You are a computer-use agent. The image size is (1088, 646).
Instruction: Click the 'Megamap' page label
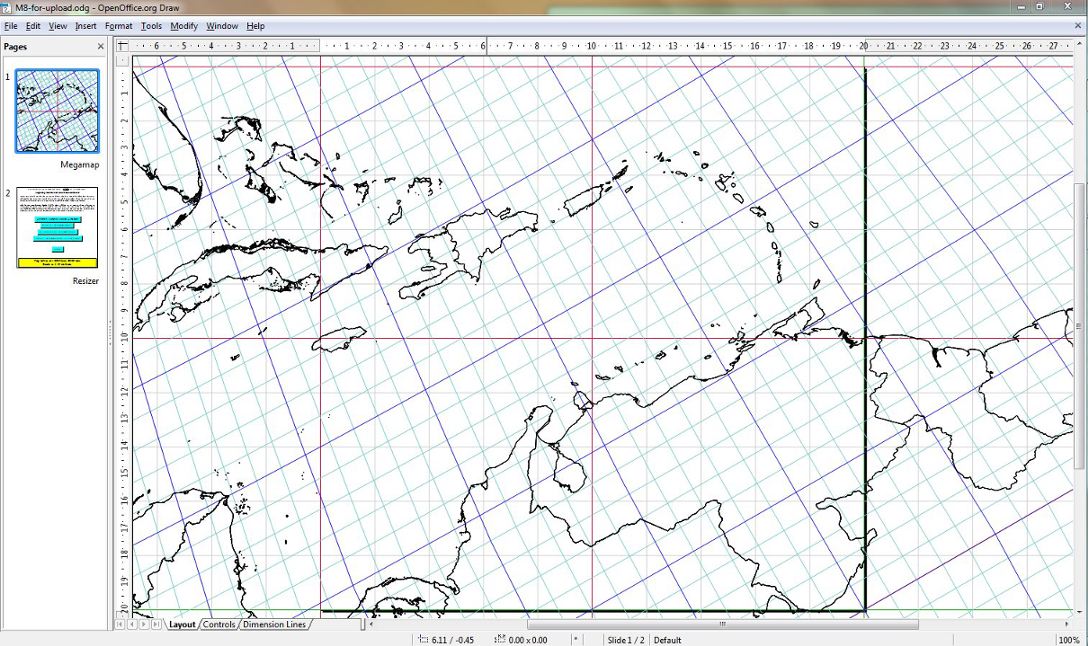click(80, 164)
